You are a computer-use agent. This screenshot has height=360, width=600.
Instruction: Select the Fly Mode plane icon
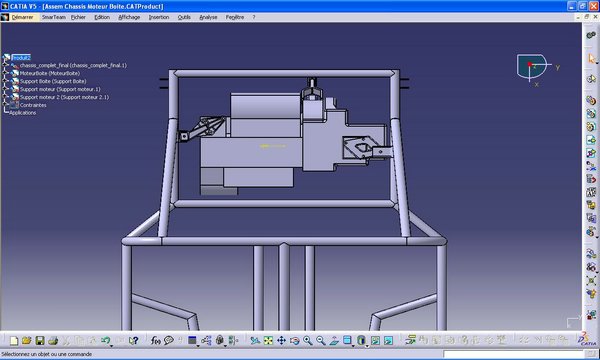255,340
